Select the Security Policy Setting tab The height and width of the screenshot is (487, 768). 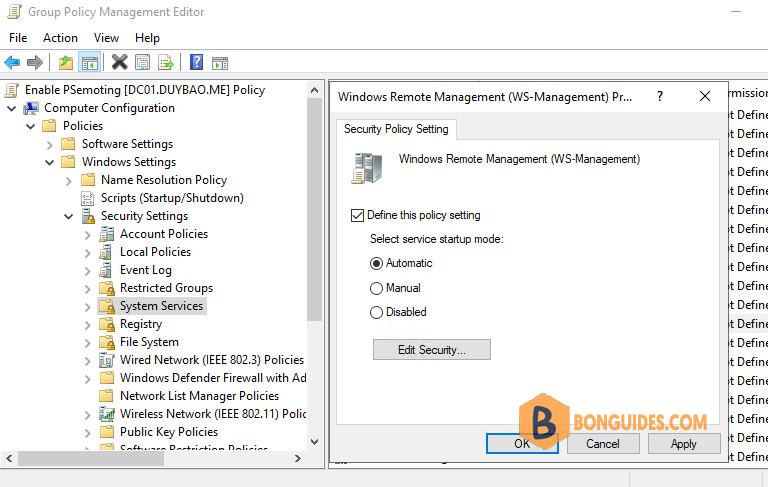tap(396, 129)
